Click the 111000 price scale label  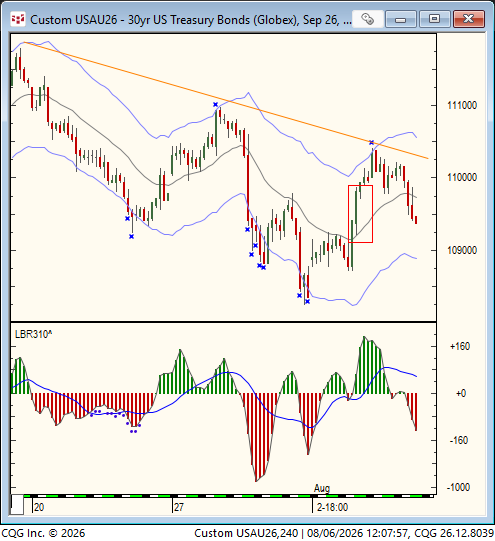(x=462, y=105)
